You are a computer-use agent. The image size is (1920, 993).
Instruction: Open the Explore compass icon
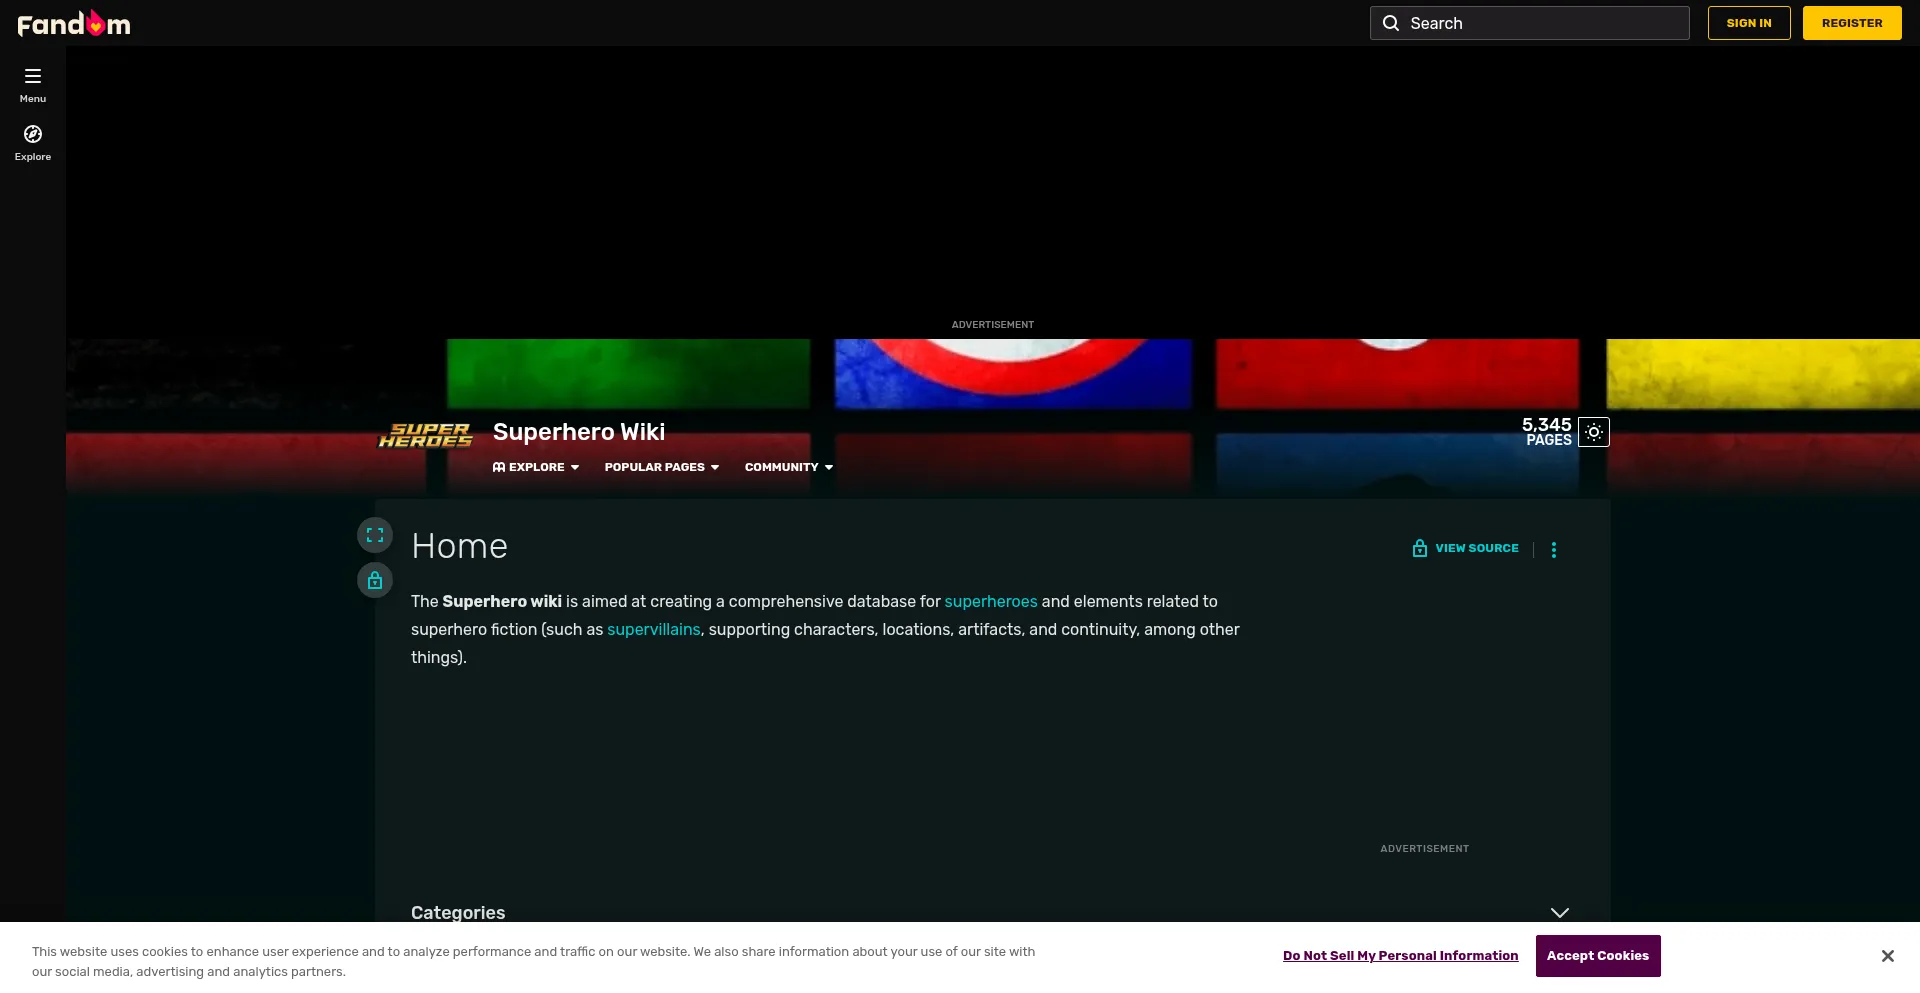pos(33,135)
